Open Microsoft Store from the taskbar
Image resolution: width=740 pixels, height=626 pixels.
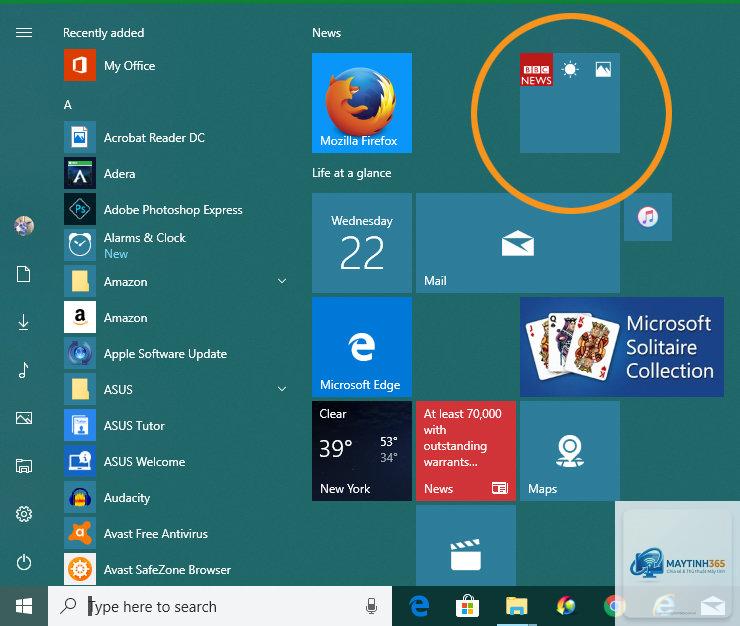pyautogui.click(x=468, y=606)
